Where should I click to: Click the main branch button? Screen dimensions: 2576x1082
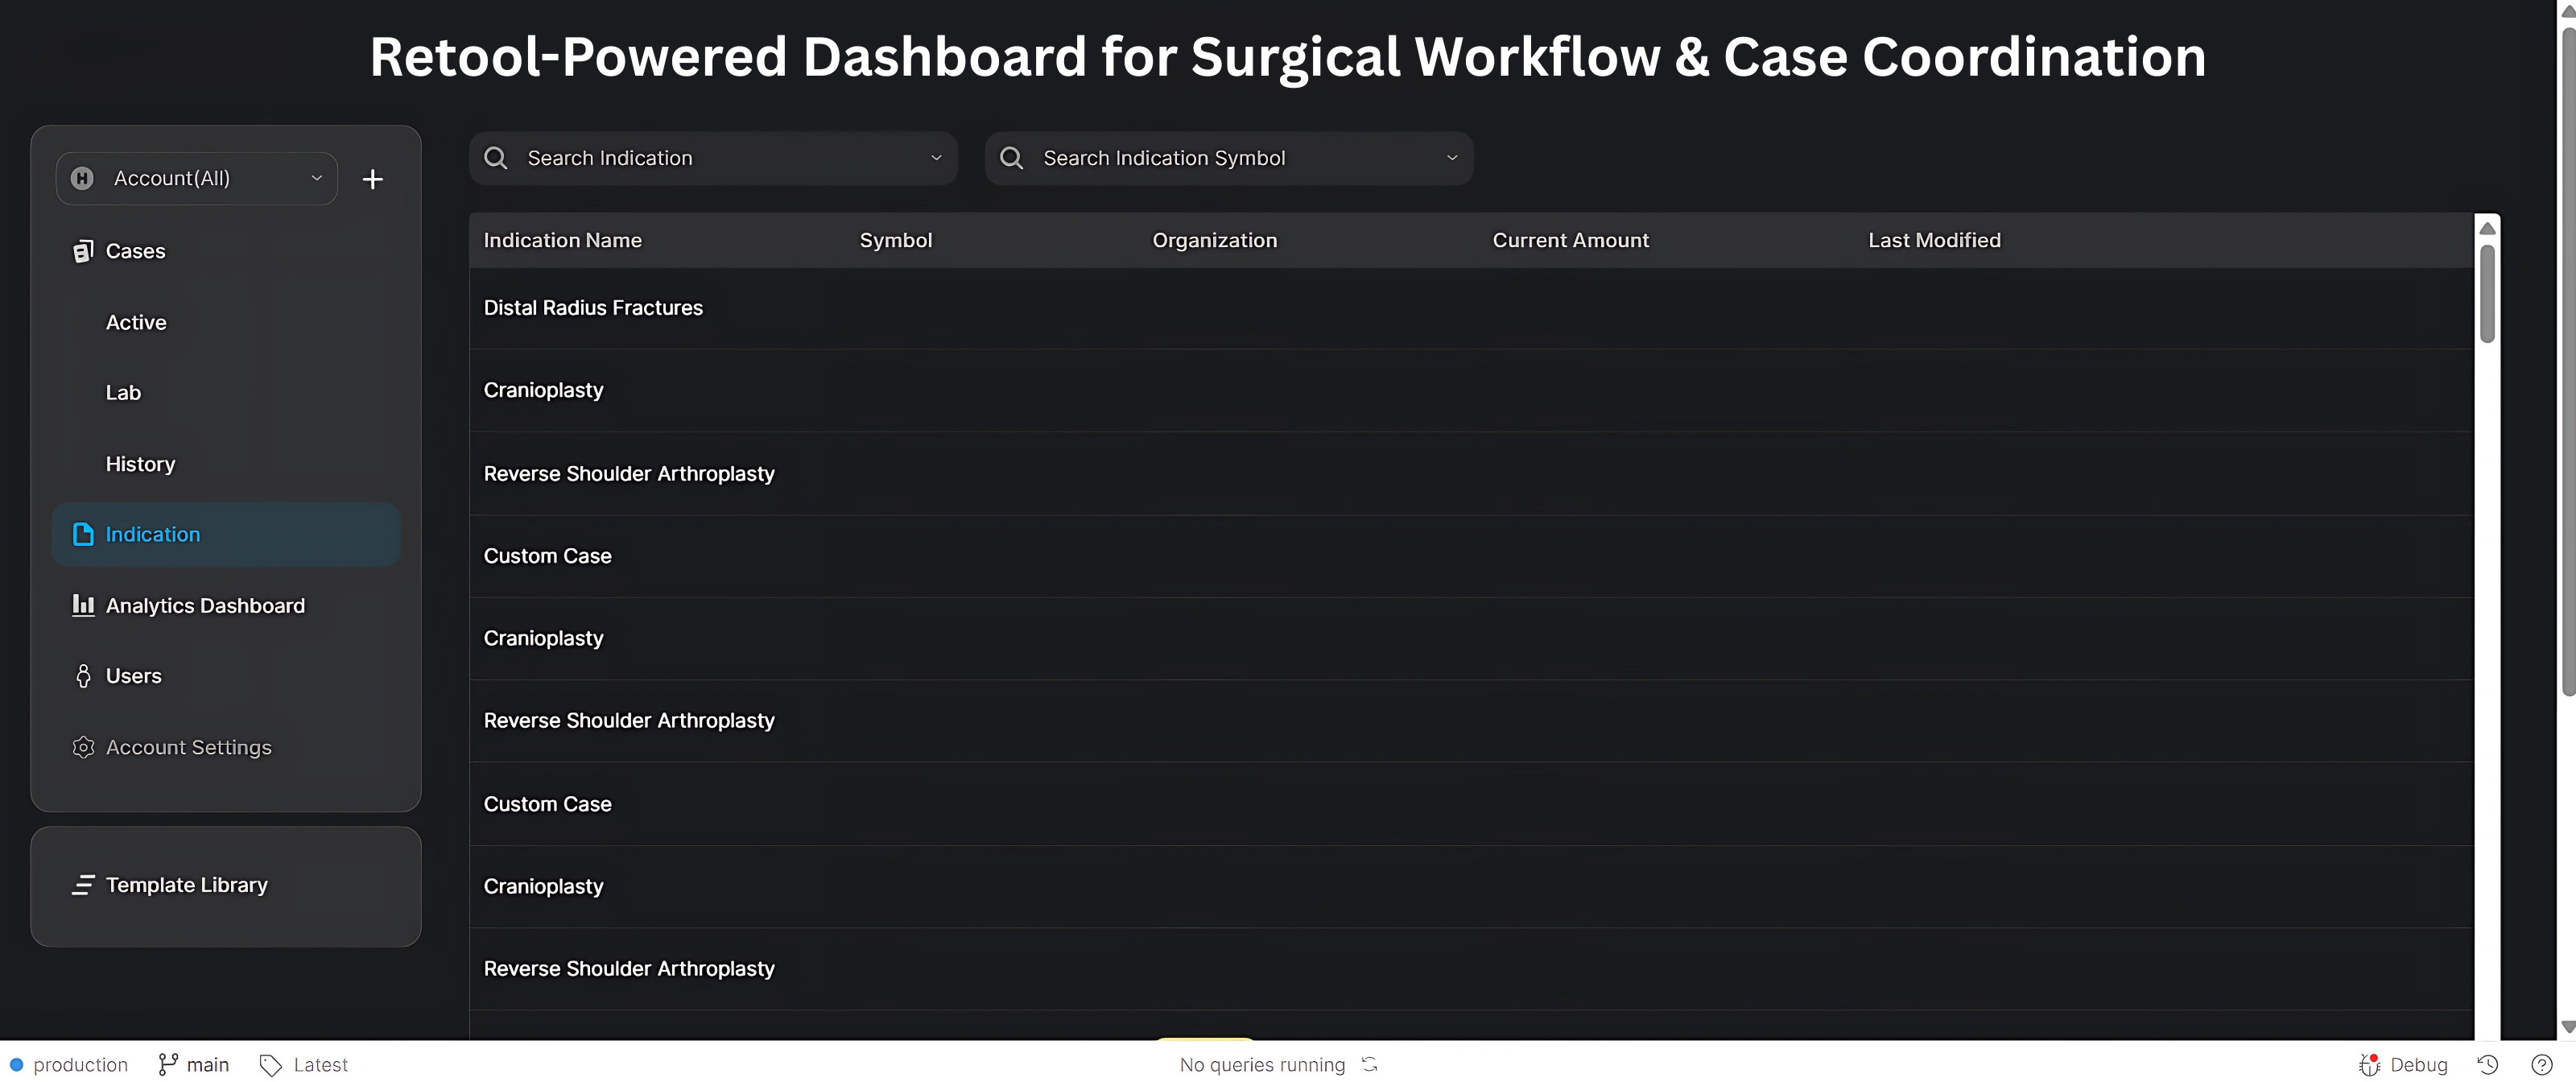click(194, 1065)
